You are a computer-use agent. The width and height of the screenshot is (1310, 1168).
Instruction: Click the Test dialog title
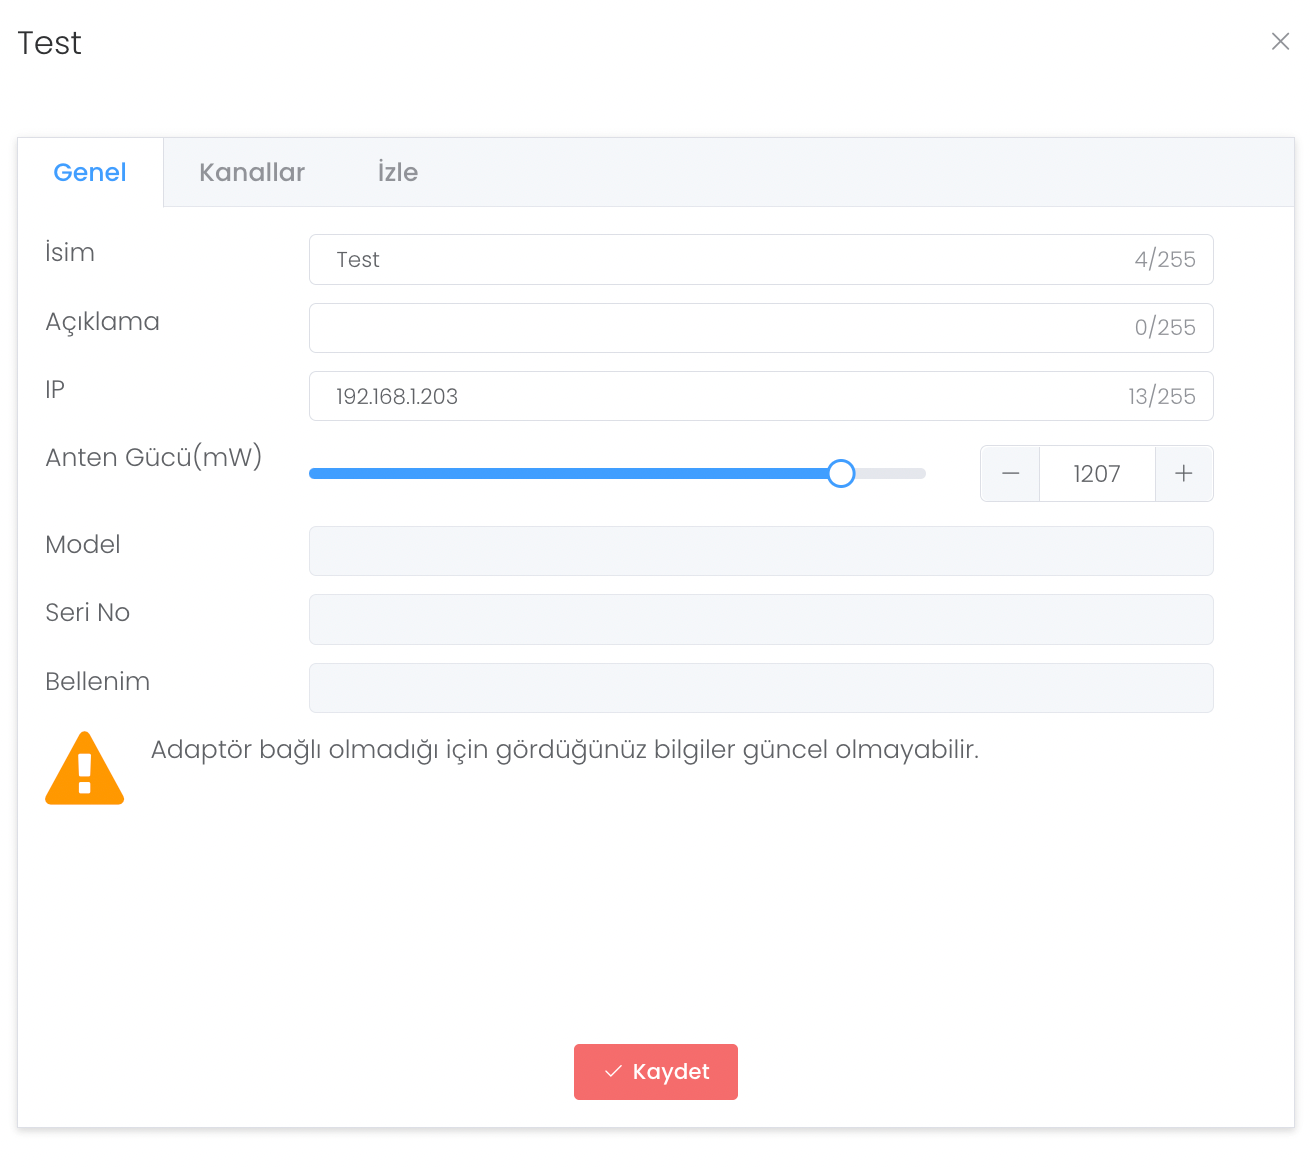click(x=50, y=43)
